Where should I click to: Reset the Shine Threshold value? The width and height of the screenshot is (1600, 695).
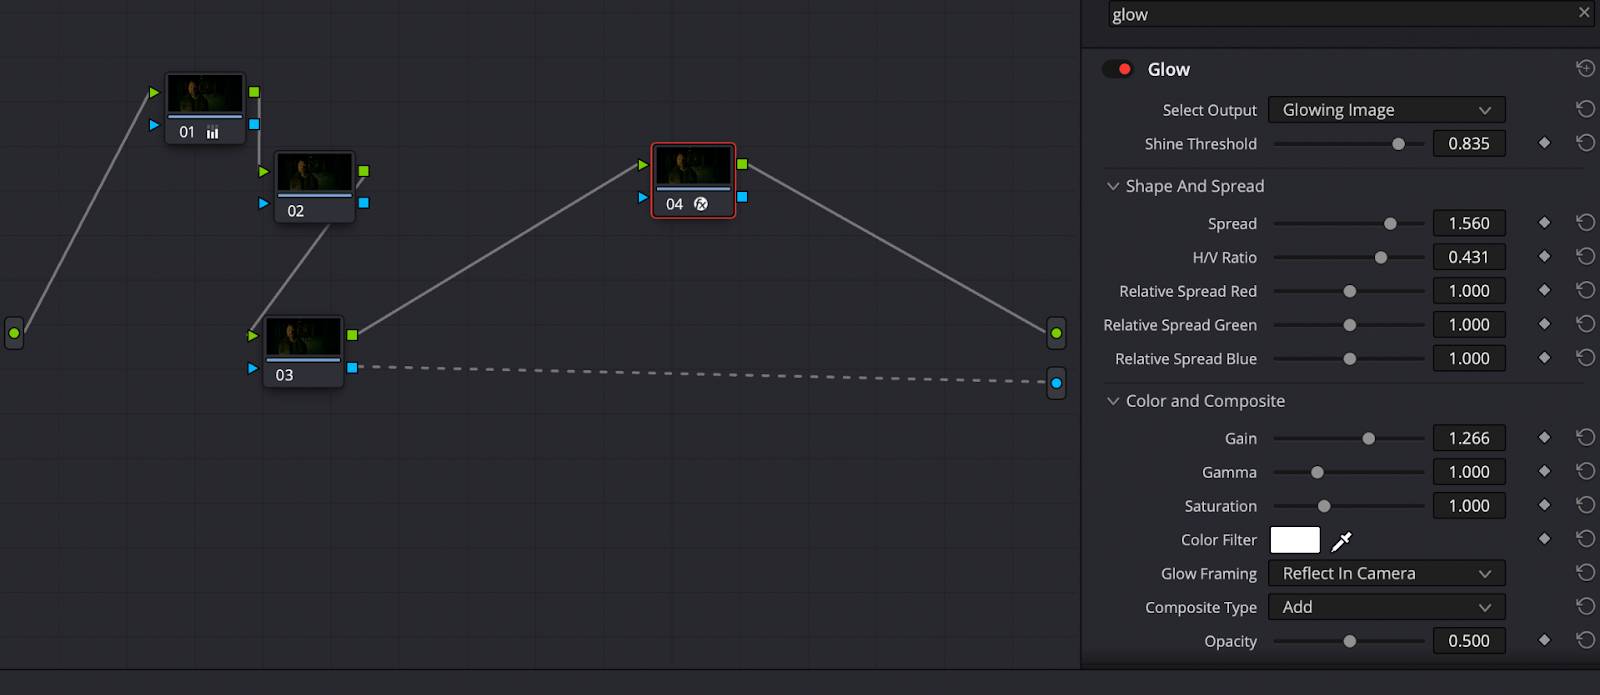[x=1585, y=143]
